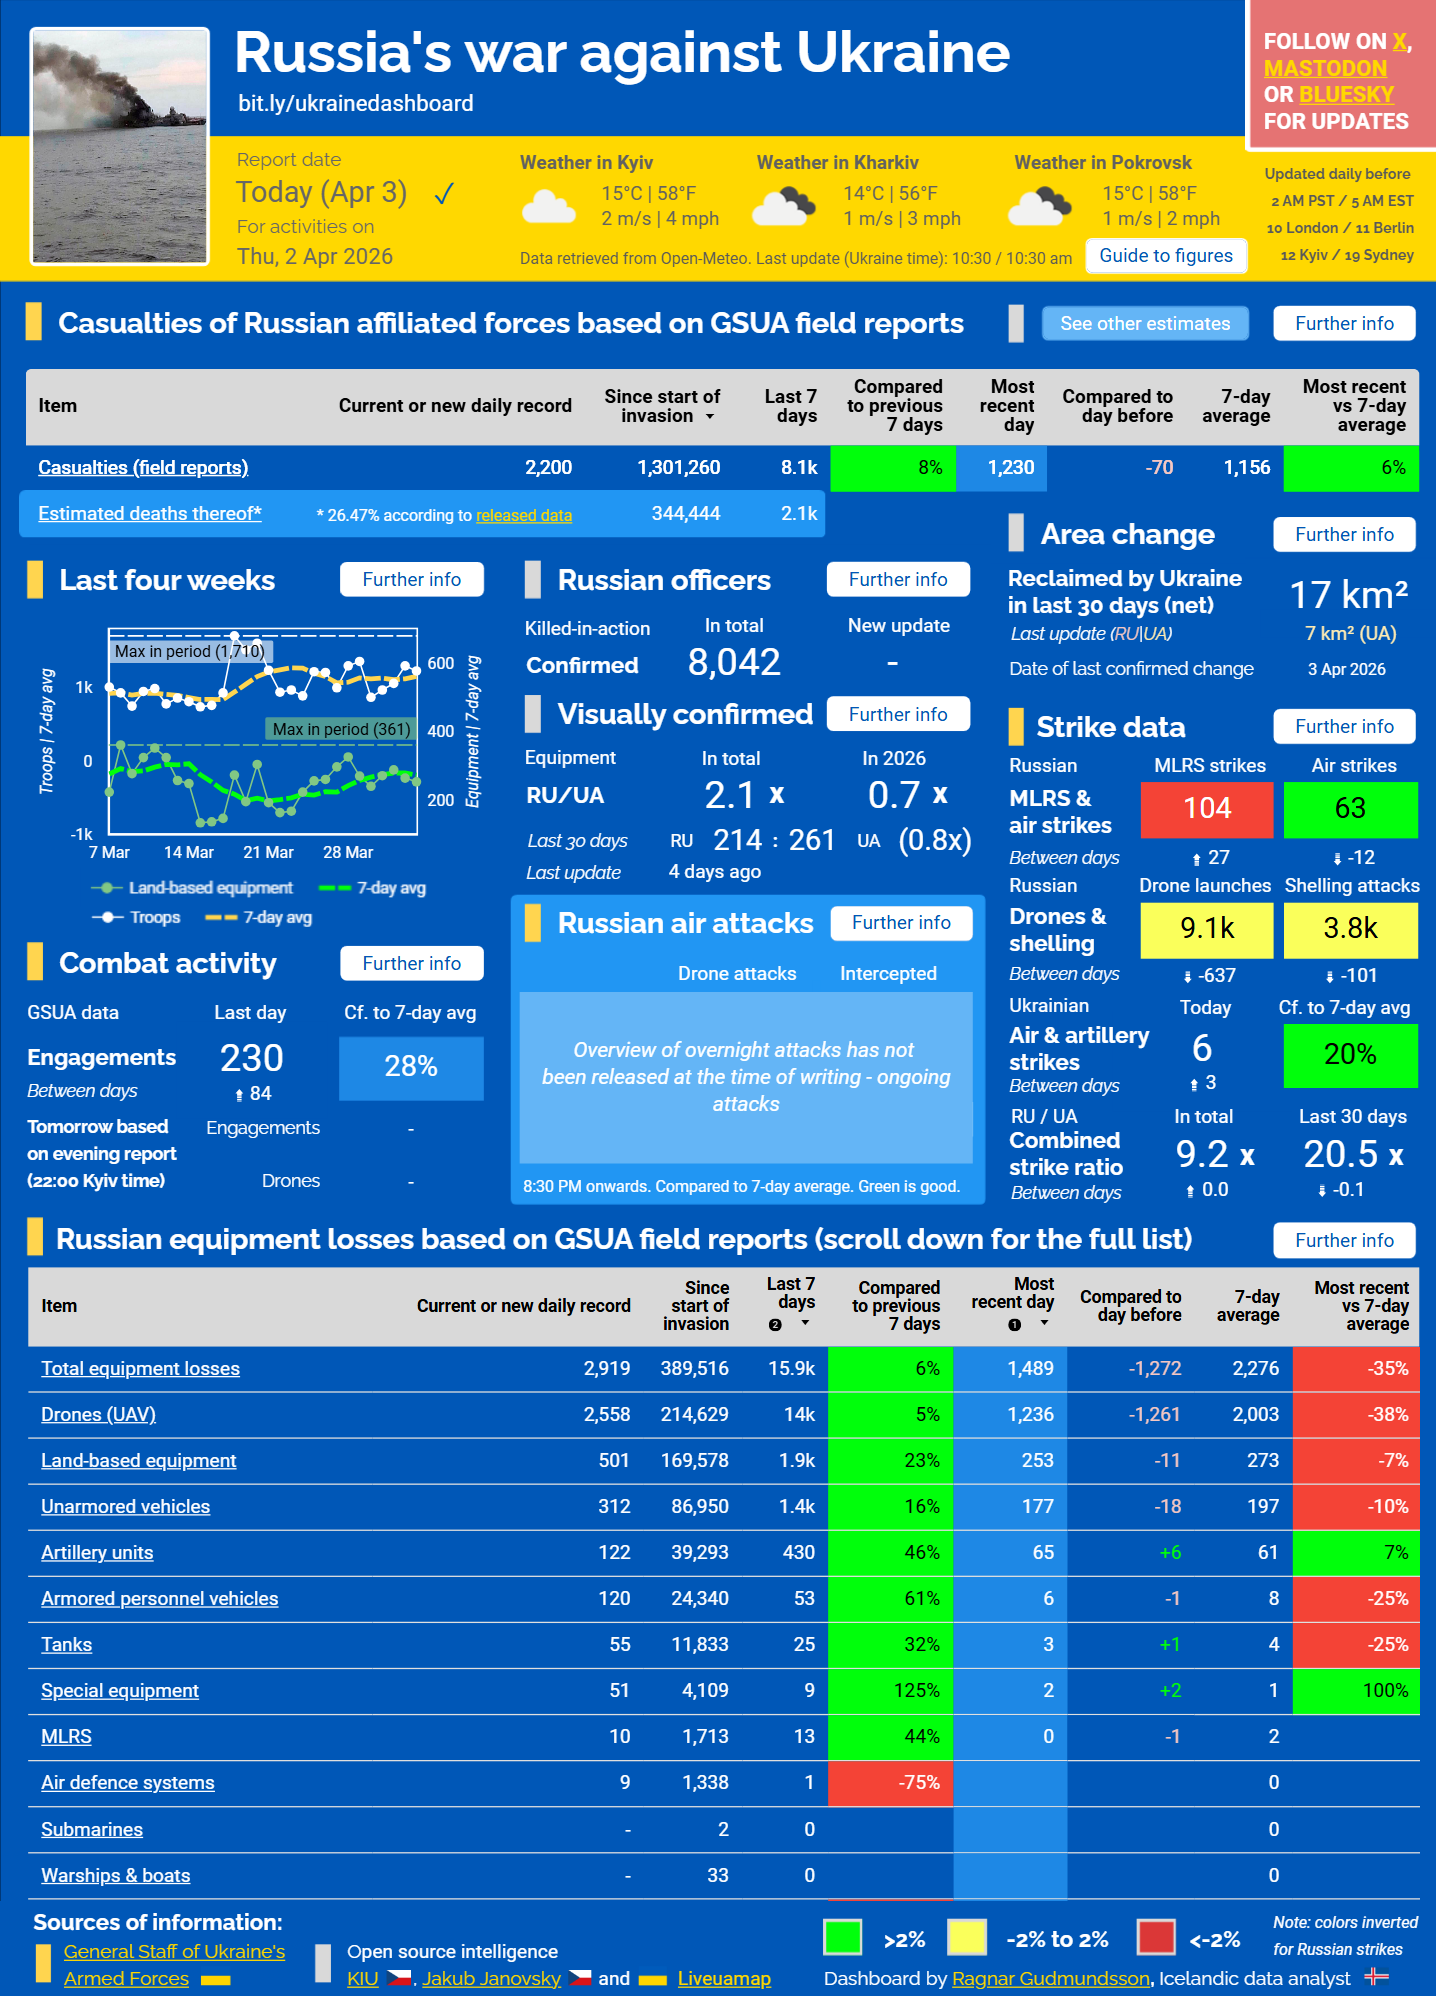Click the green >2% legend color swatch
1436x1996 pixels.
(x=842, y=1937)
